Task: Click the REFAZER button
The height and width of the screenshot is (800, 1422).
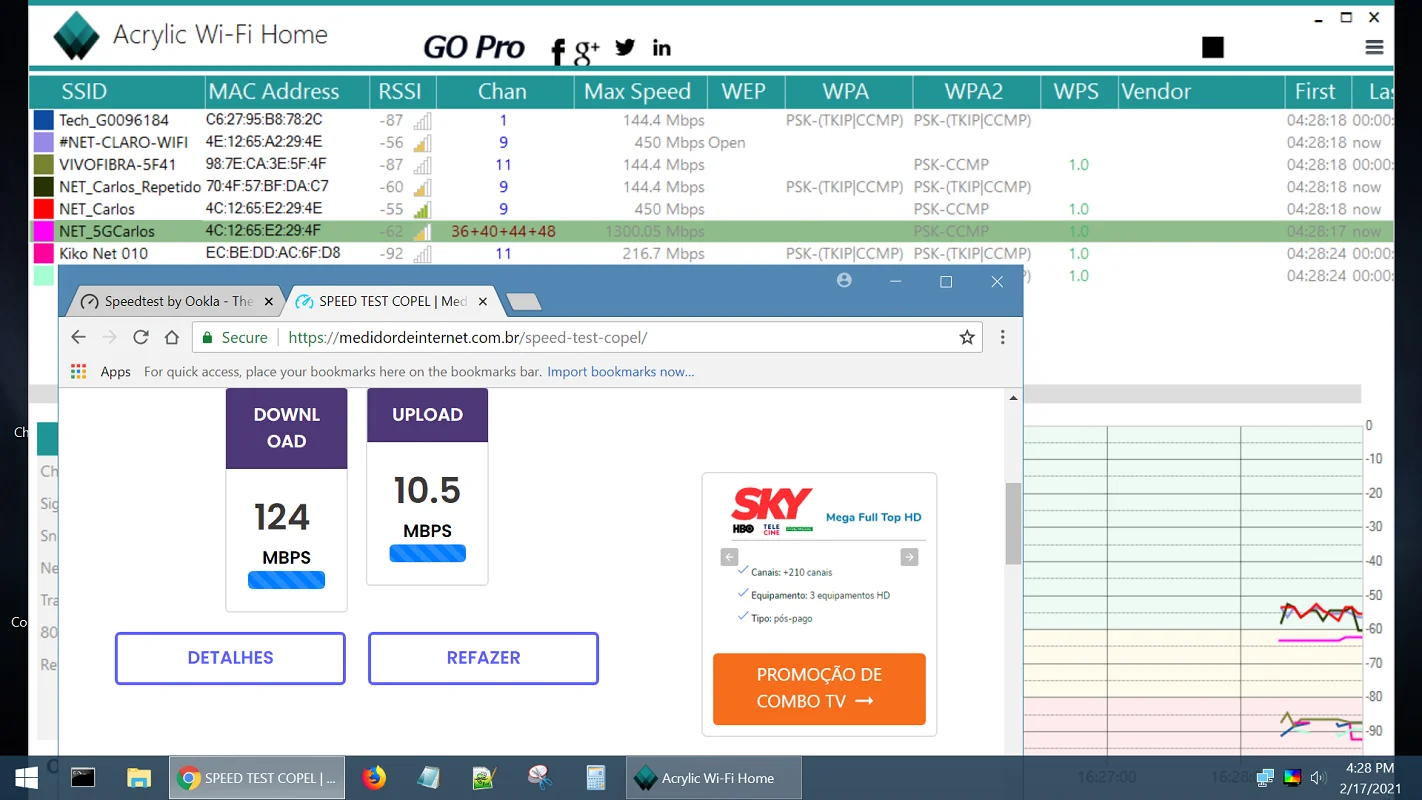Action: (484, 658)
